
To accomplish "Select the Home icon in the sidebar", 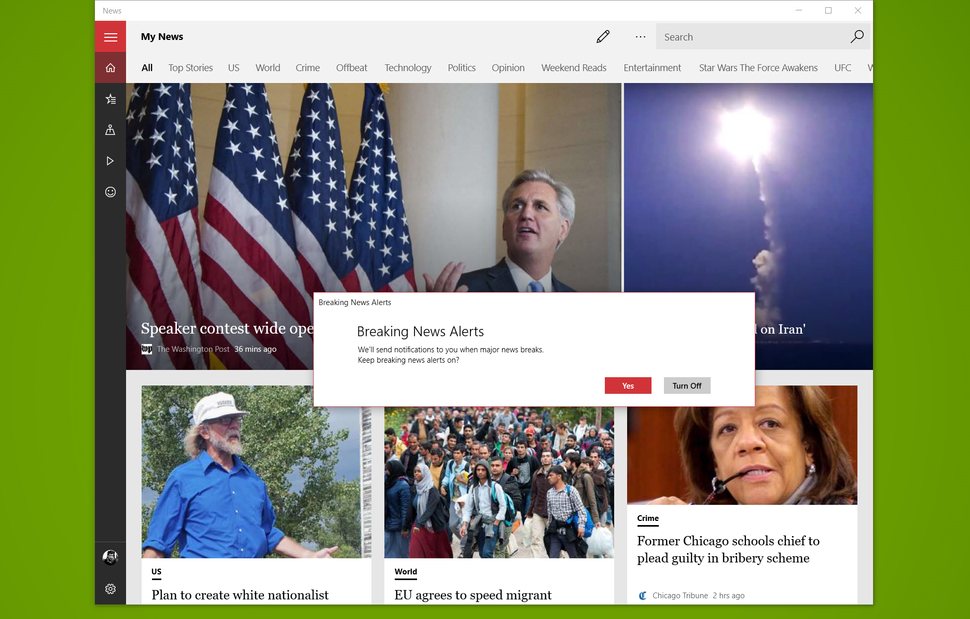I will click(110, 67).
